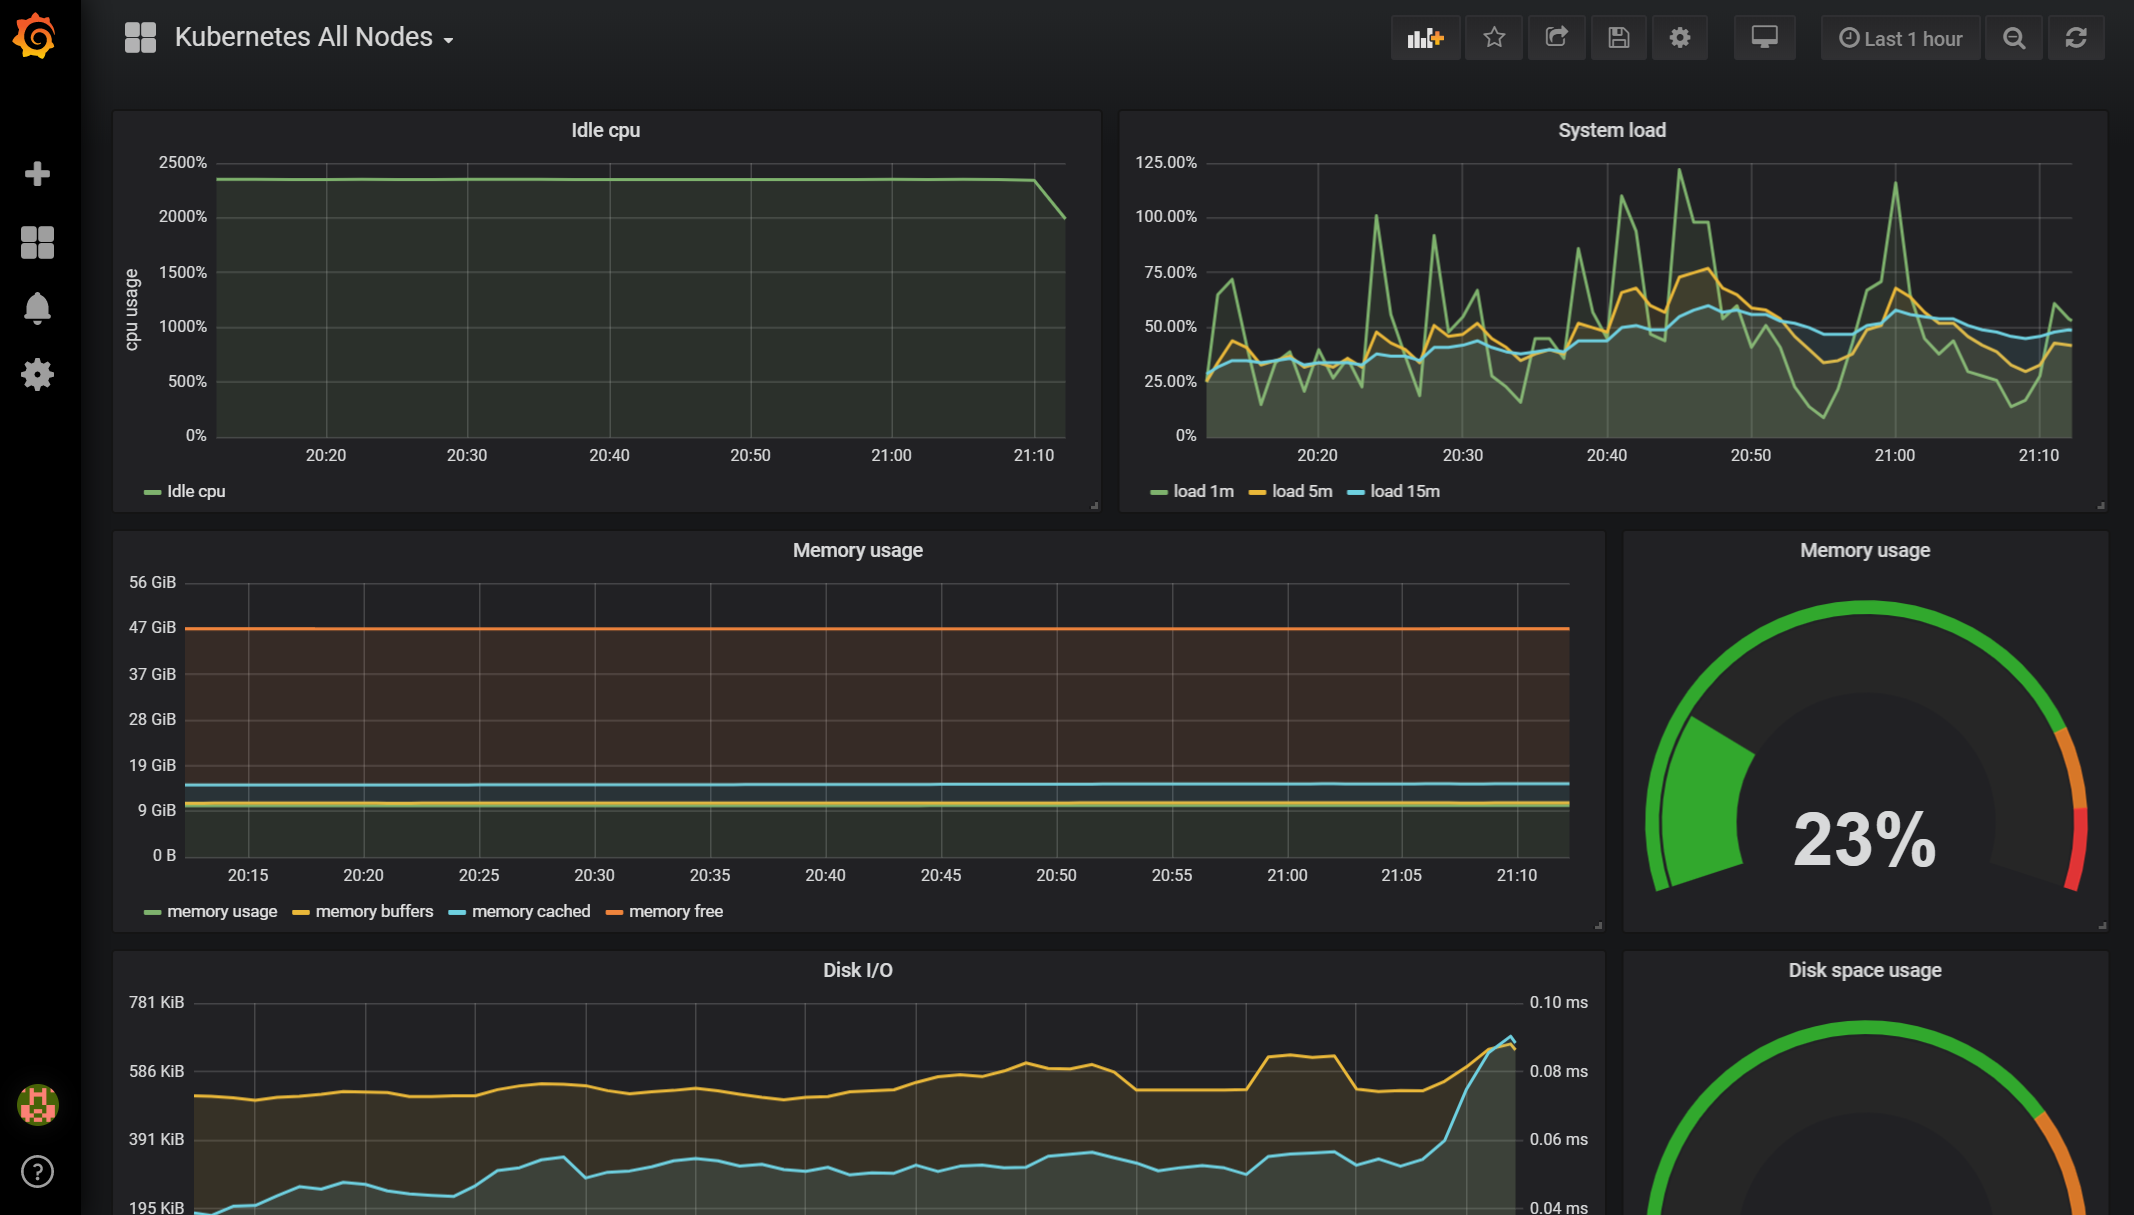Screen dimensions: 2134x1215
Task: Open the Help question mark icon
Action: click(37, 1172)
